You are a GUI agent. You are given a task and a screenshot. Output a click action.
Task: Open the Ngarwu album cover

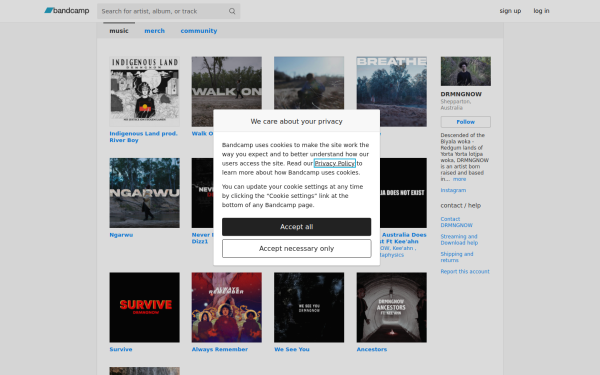pos(145,193)
